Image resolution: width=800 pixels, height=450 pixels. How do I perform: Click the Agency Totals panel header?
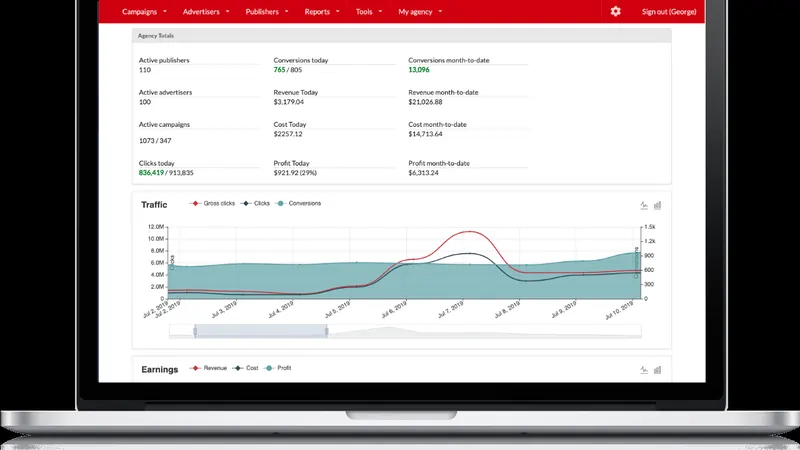(x=402, y=36)
